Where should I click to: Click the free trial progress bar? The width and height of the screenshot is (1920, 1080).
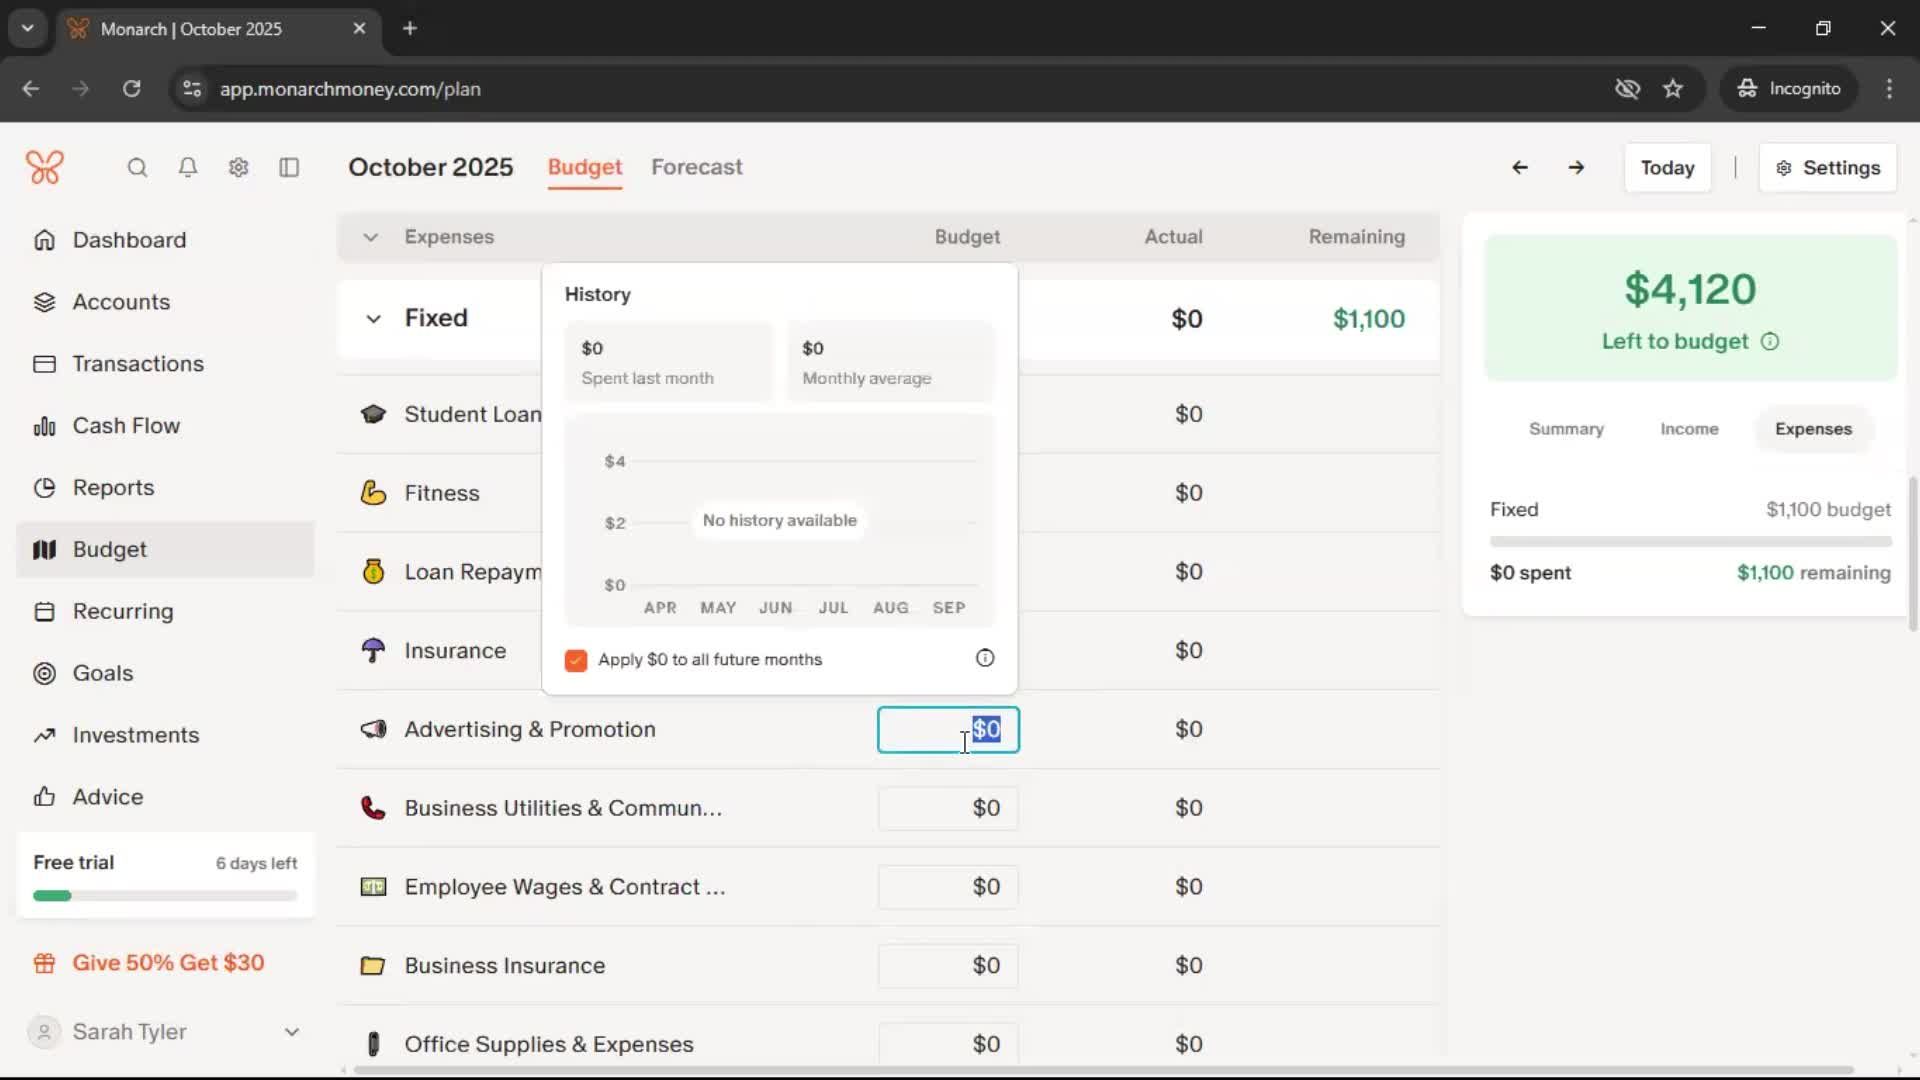tap(165, 896)
